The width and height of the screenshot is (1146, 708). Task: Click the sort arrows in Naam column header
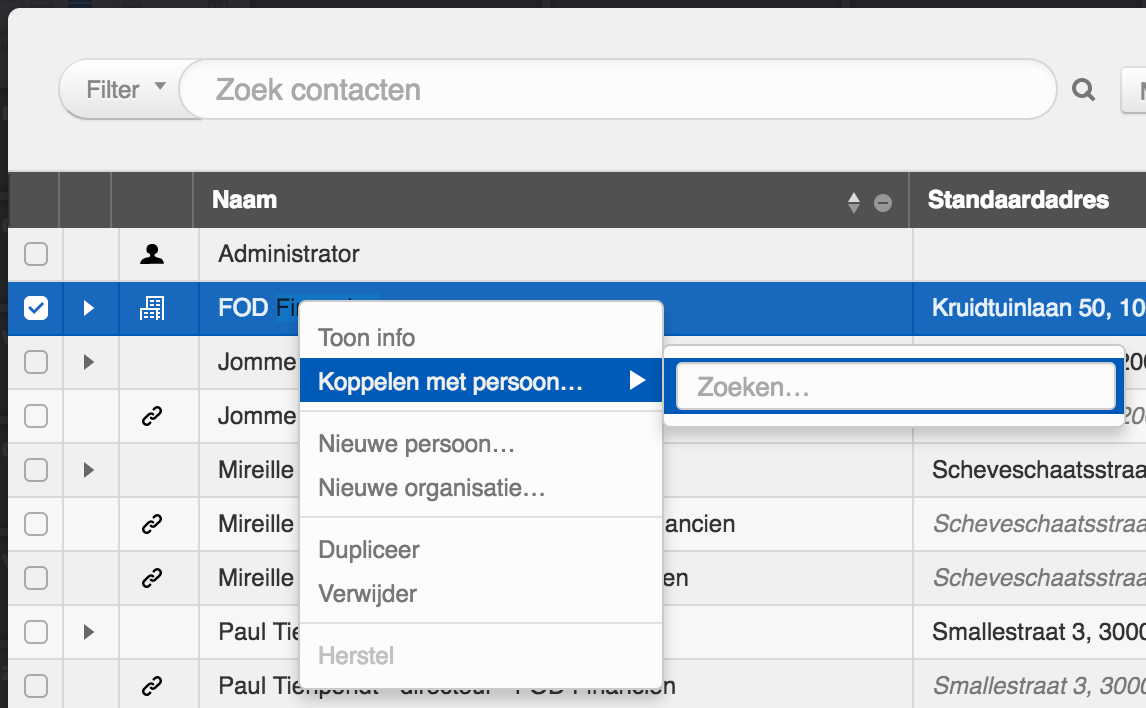click(x=853, y=202)
